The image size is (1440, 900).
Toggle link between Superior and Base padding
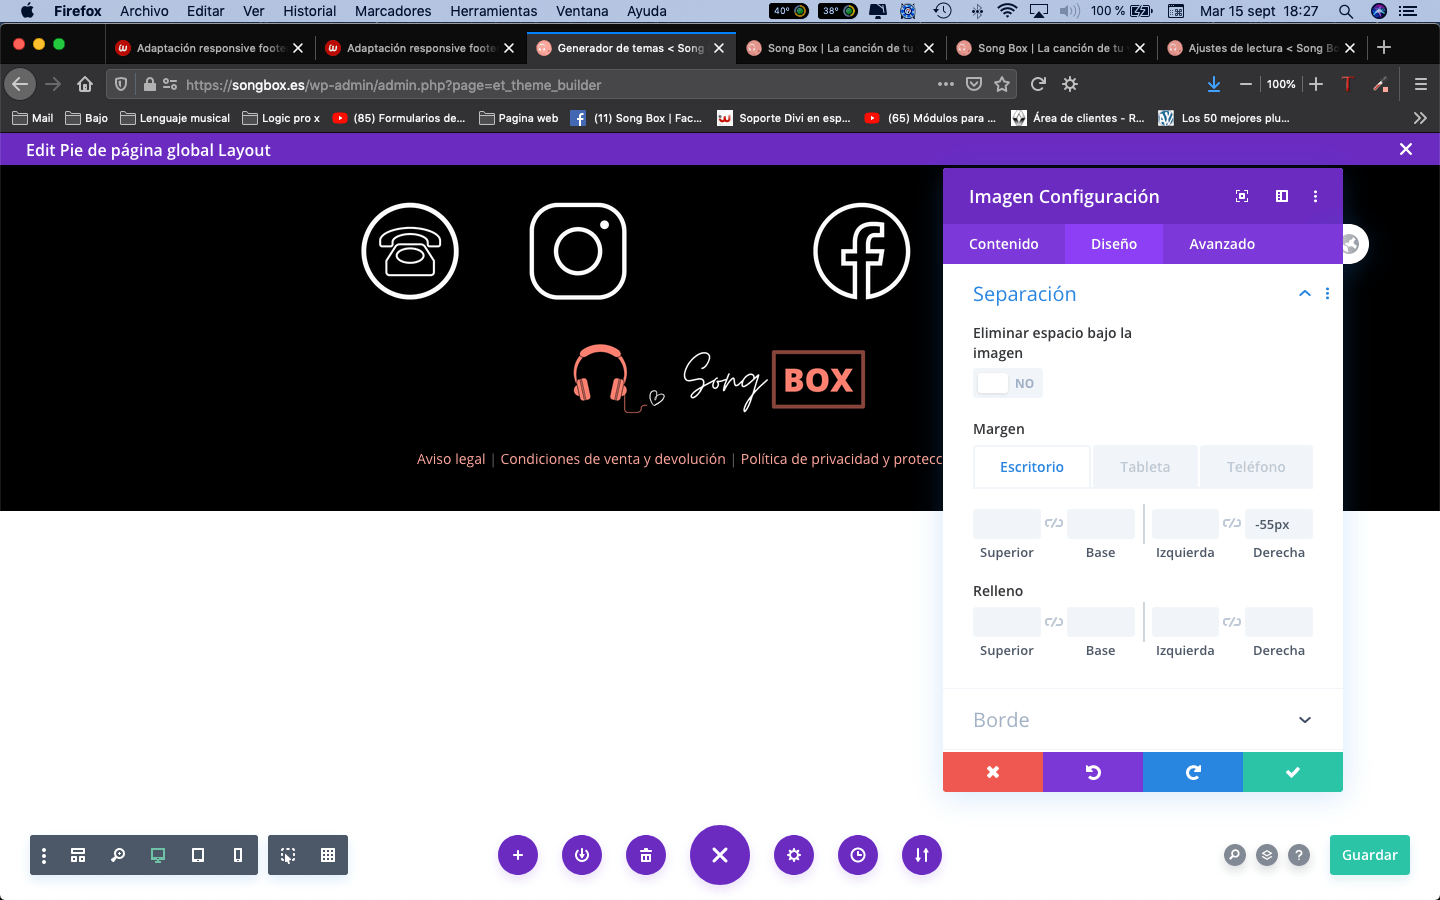[x=1054, y=622]
